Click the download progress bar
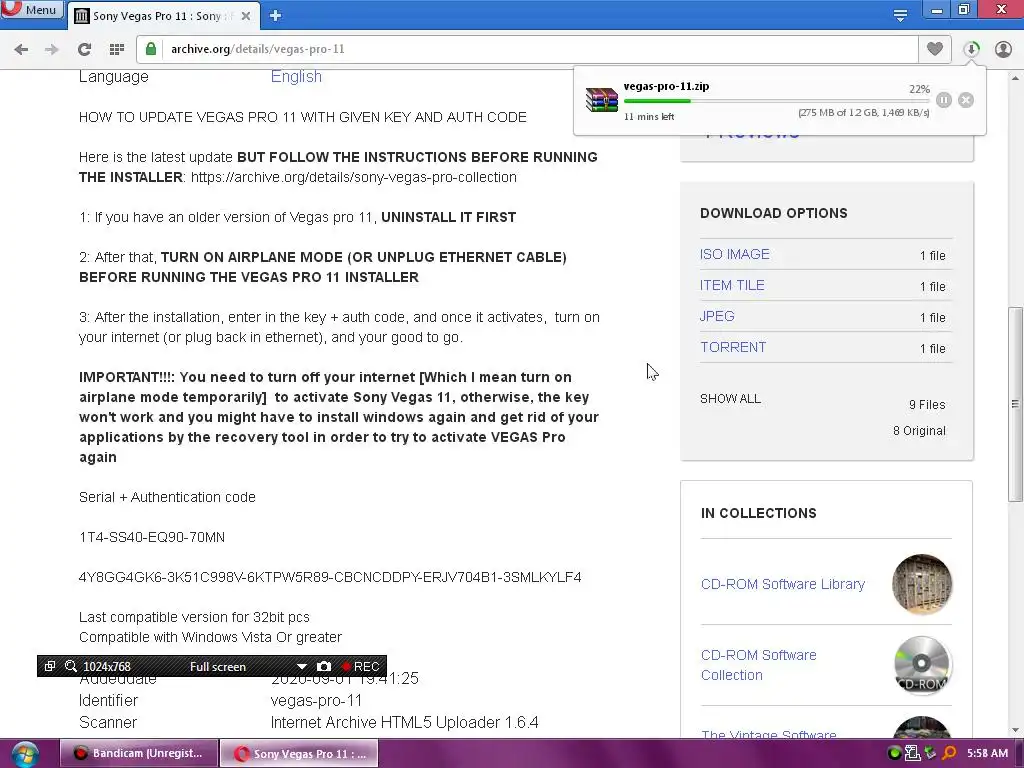 point(777,101)
